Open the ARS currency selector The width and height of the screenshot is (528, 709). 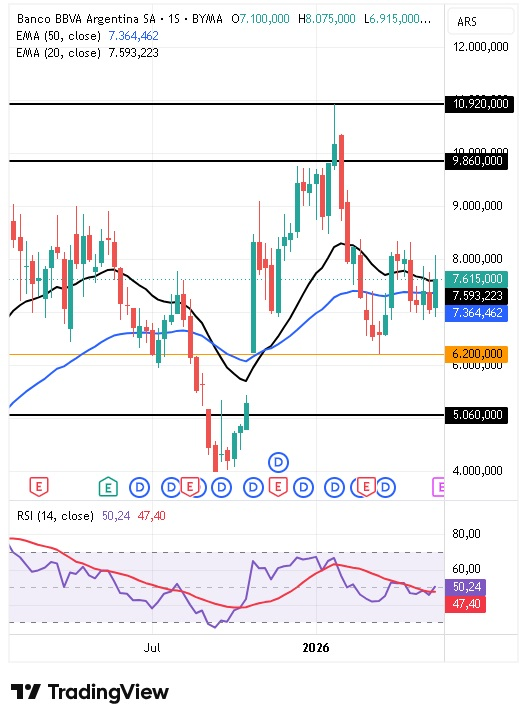pyautogui.click(x=481, y=21)
